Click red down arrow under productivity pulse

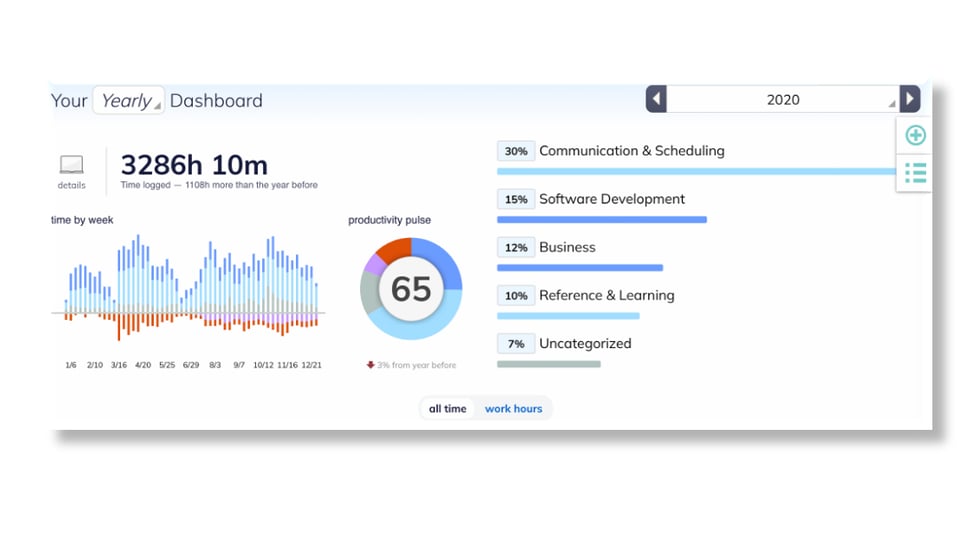point(370,365)
